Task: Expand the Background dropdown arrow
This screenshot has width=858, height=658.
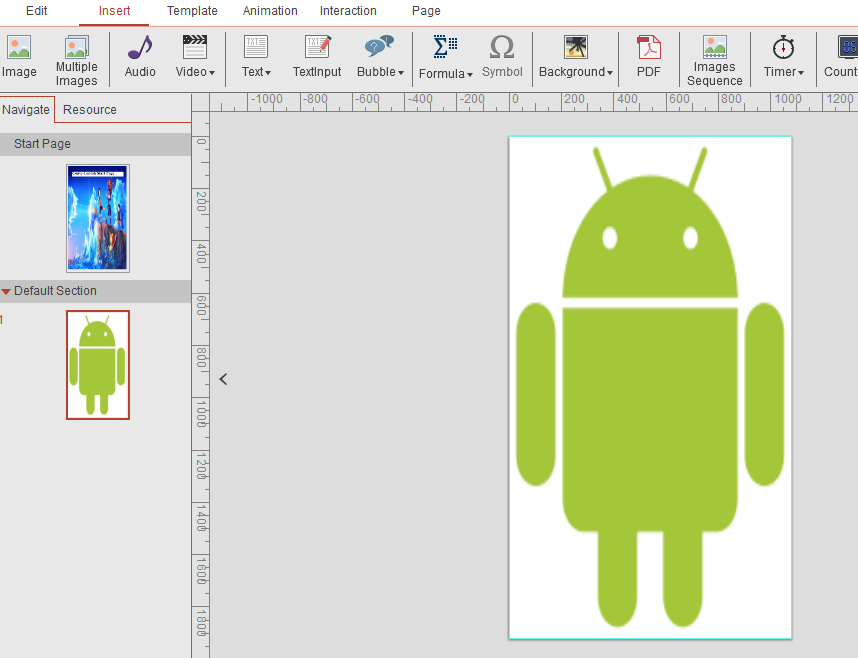Action: (x=610, y=73)
